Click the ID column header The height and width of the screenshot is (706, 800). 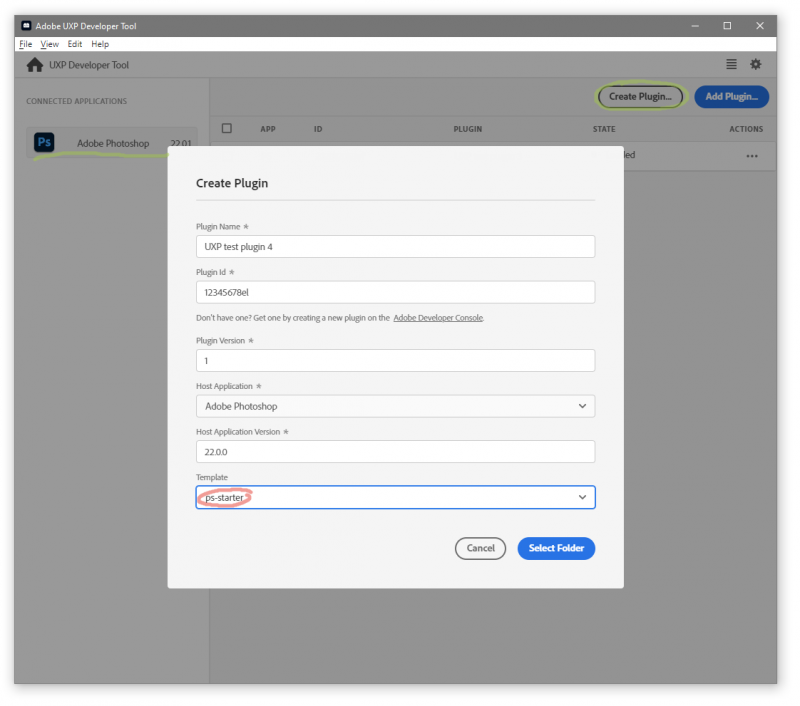tap(318, 129)
